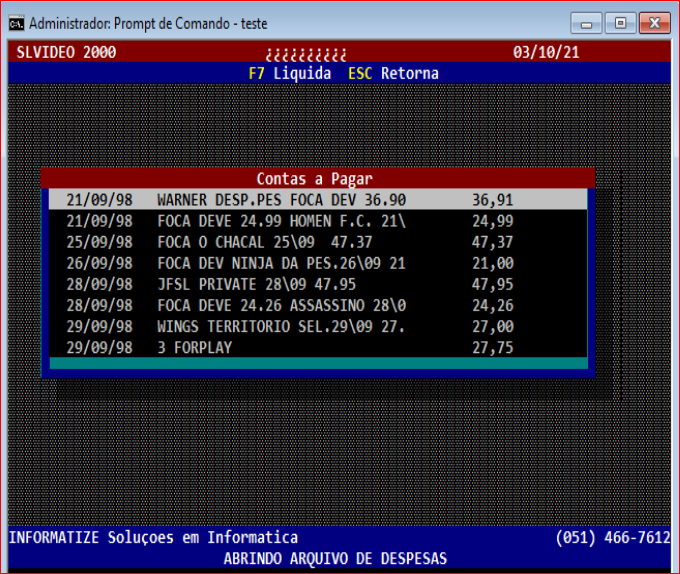The width and height of the screenshot is (680, 574).
Task: Click the ABRINDO ARQUIVO DE DESPESAS status line
Action: click(x=335, y=558)
